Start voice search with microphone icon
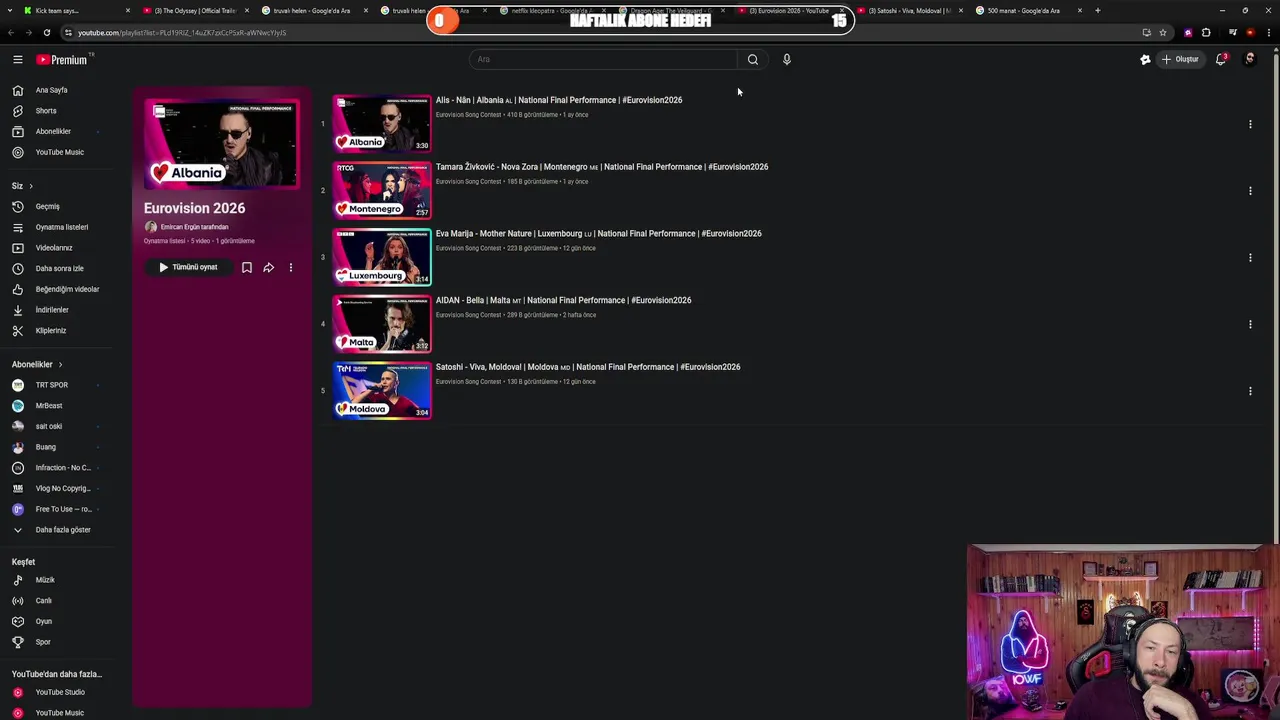The height and width of the screenshot is (720, 1280). click(787, 59)
